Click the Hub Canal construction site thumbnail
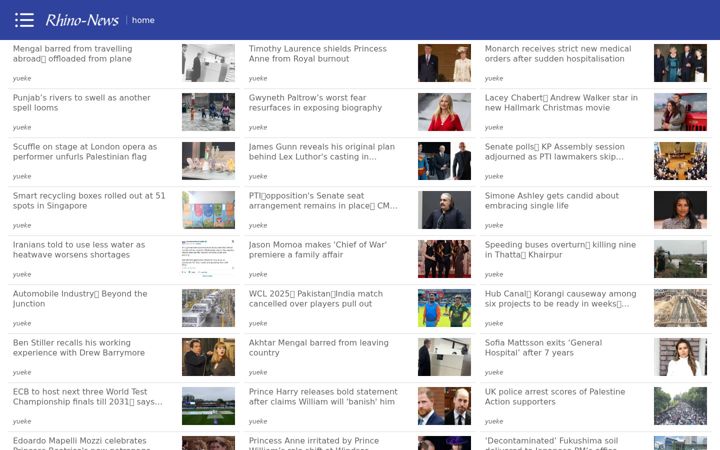 coord(681,308)
